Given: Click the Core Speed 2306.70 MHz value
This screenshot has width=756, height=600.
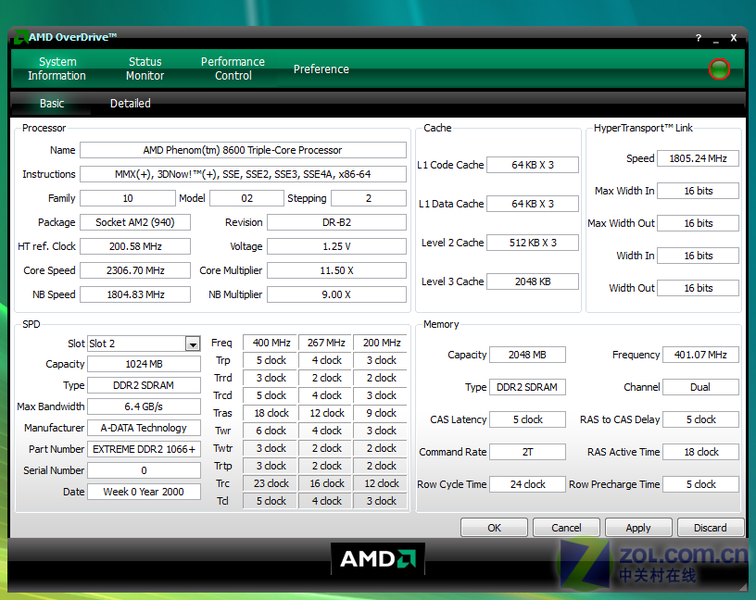Looking at the screenshot, I should pyautogui.click(x=135, y=270).
